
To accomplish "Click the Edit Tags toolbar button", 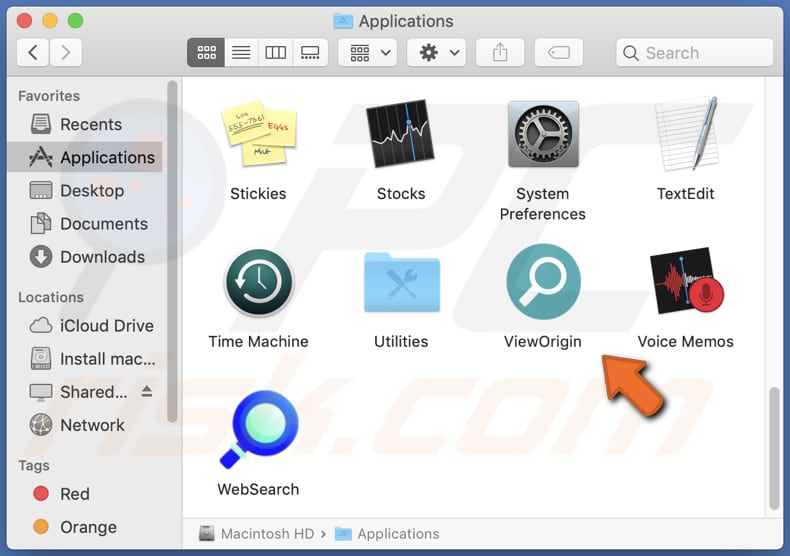I will [x=559, y=52].
